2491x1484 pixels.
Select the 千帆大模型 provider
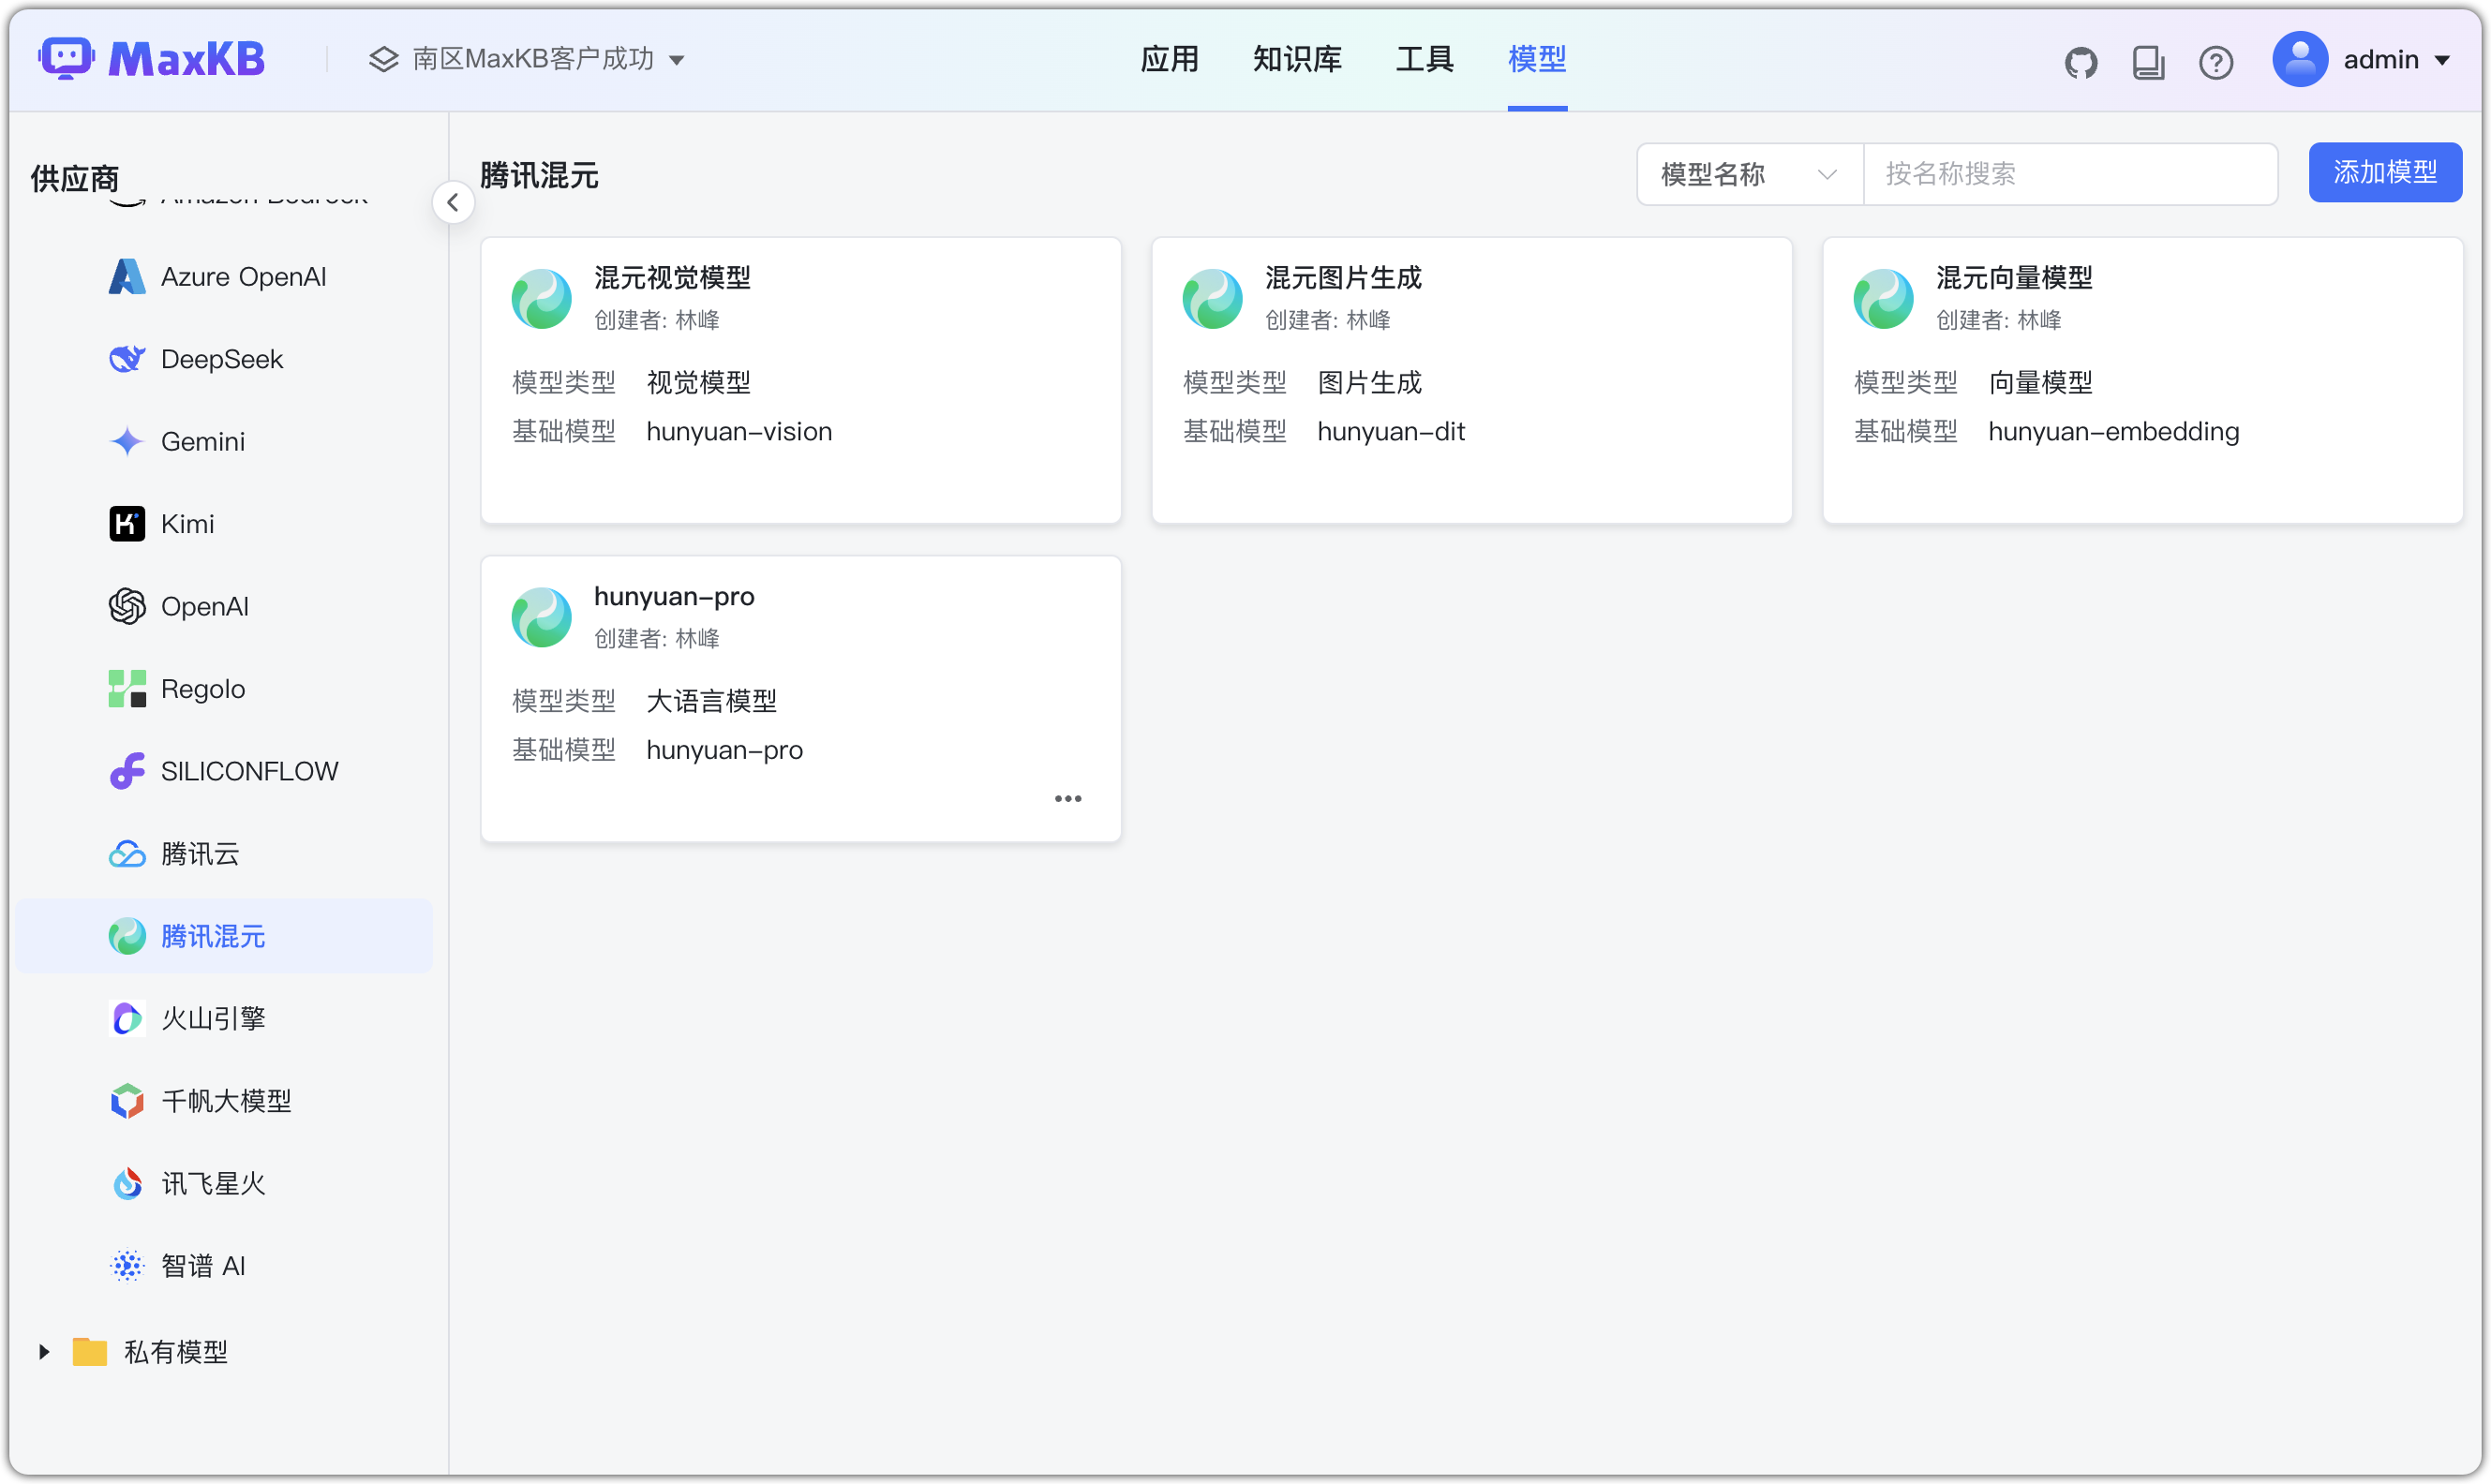(224, 1101)
